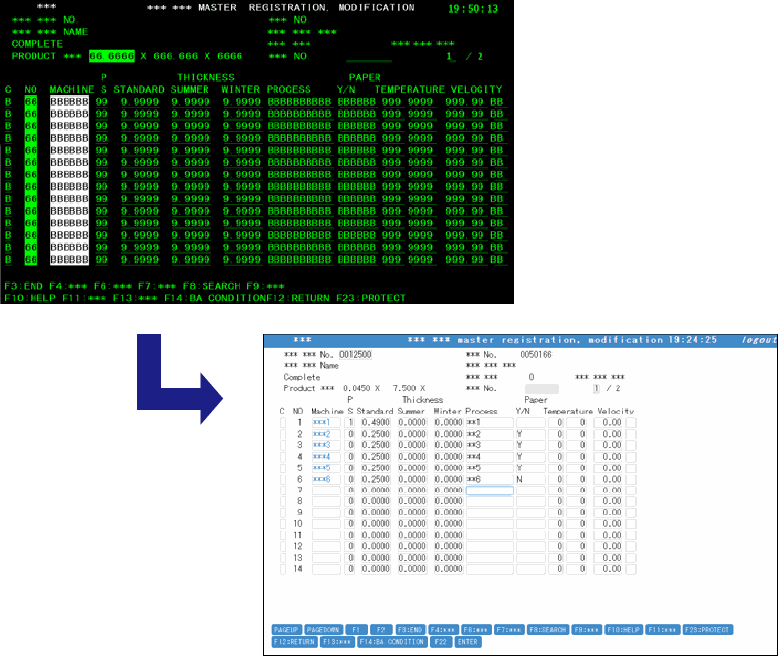Click F3:END text in green terminal

tap(23, 286)
